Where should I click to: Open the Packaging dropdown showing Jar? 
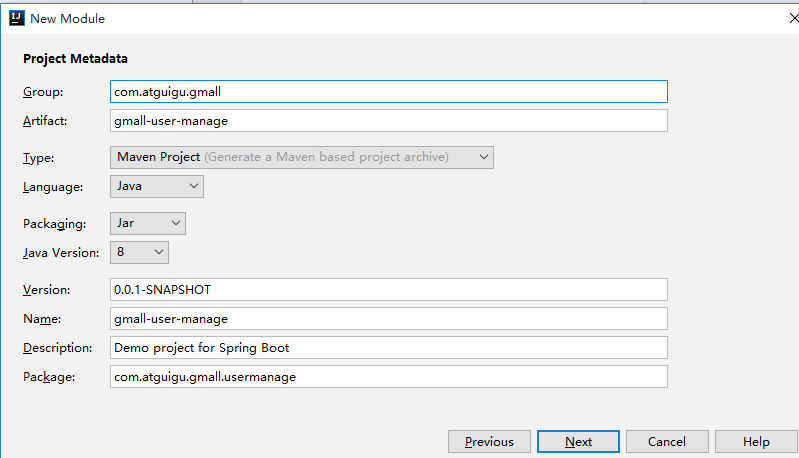[147, 223]
